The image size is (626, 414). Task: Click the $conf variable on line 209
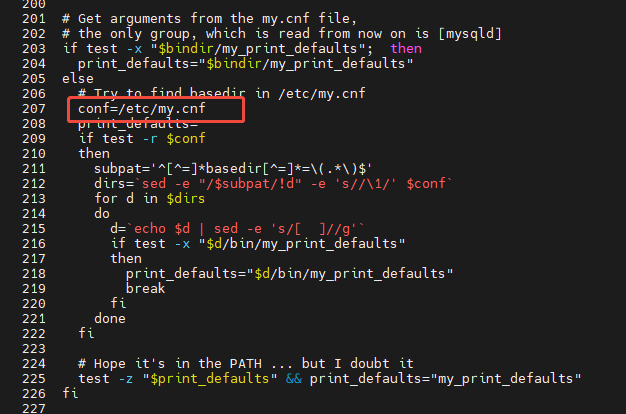186,139
